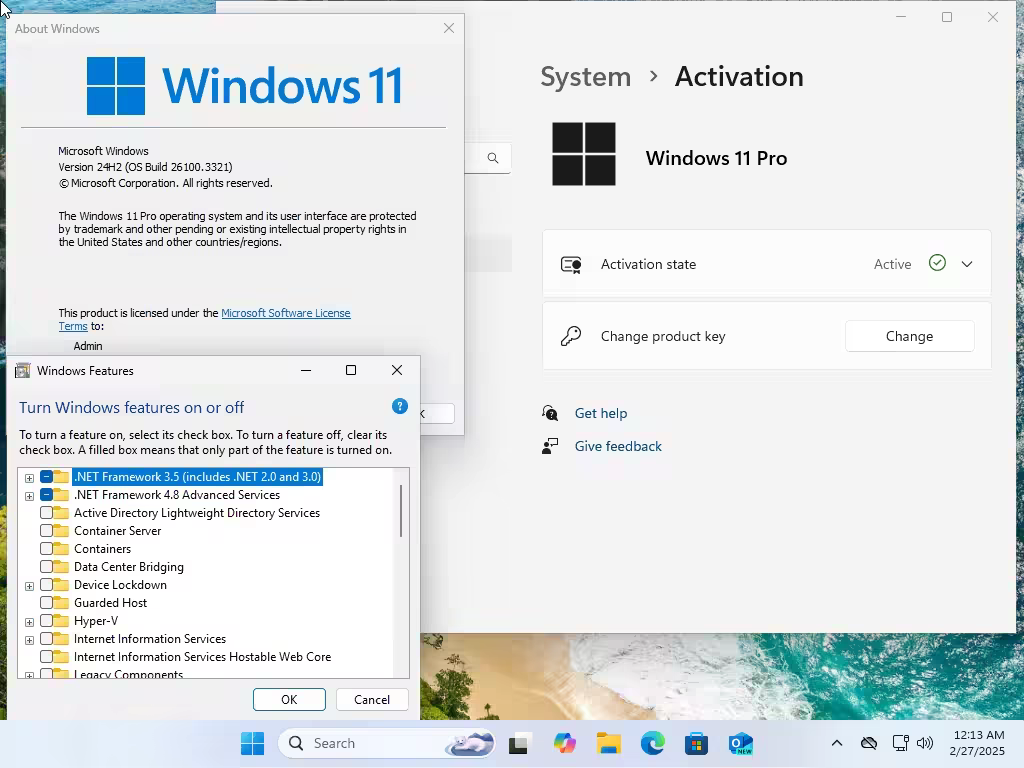The height and width of the screenshot is (768, 1024).
Task: Click the taskbar Search box
Action: tap(385, 743)
